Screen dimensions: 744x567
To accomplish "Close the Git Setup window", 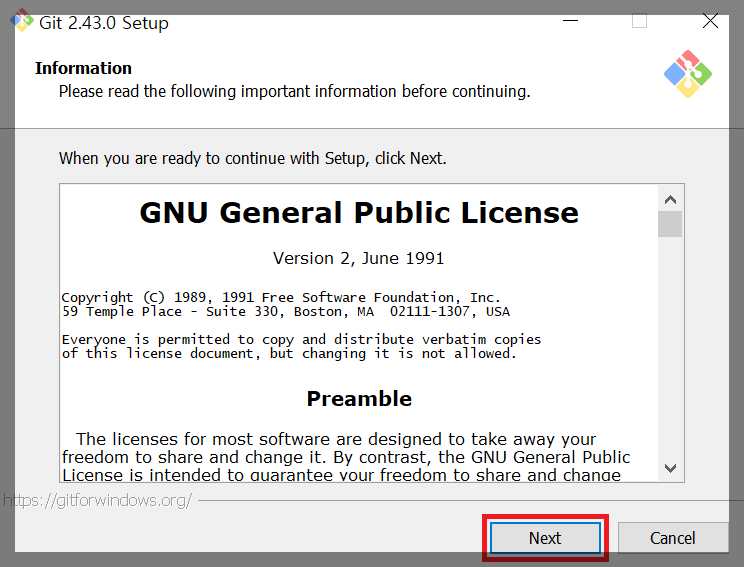I will coord(710,20).
